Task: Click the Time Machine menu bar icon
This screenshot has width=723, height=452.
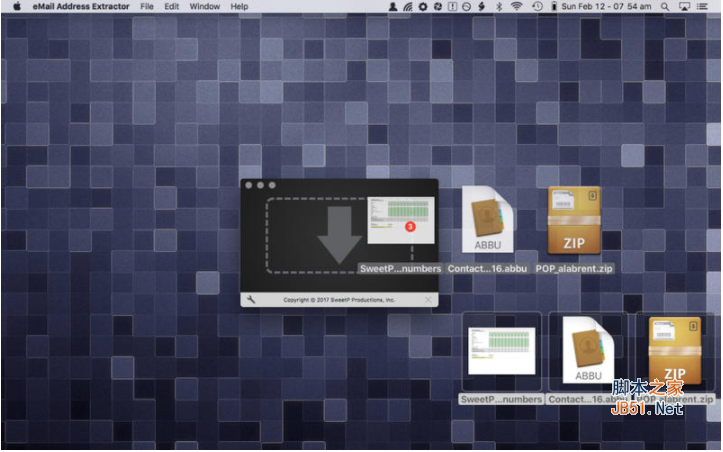Action: [x=539, y=7]
